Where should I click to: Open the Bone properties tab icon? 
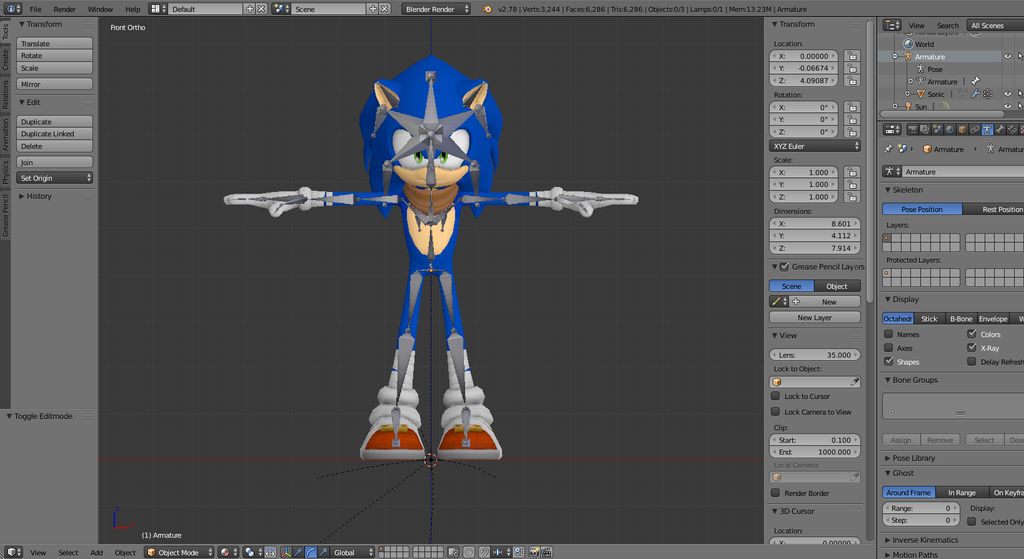pyautogui.click(x=1000, y=129)
